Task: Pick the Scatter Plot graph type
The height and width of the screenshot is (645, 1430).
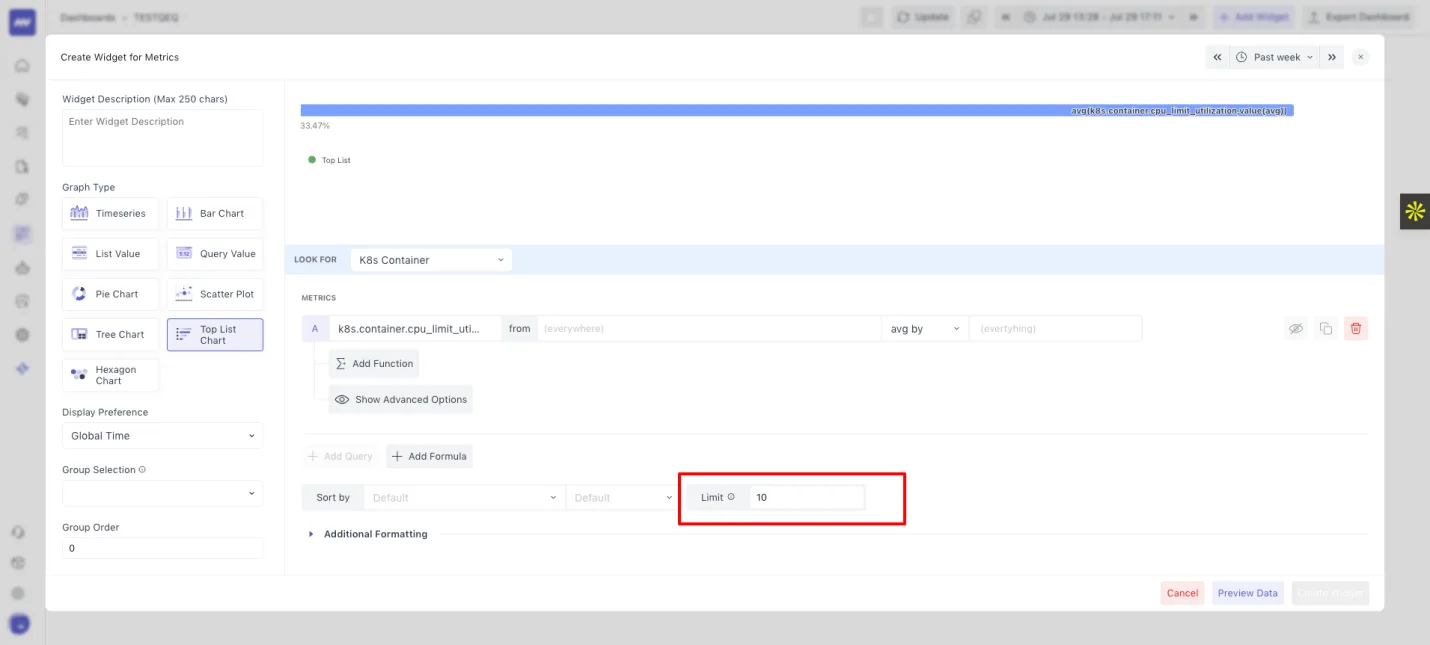Action: pyautogui.click(x=214, y=294)
